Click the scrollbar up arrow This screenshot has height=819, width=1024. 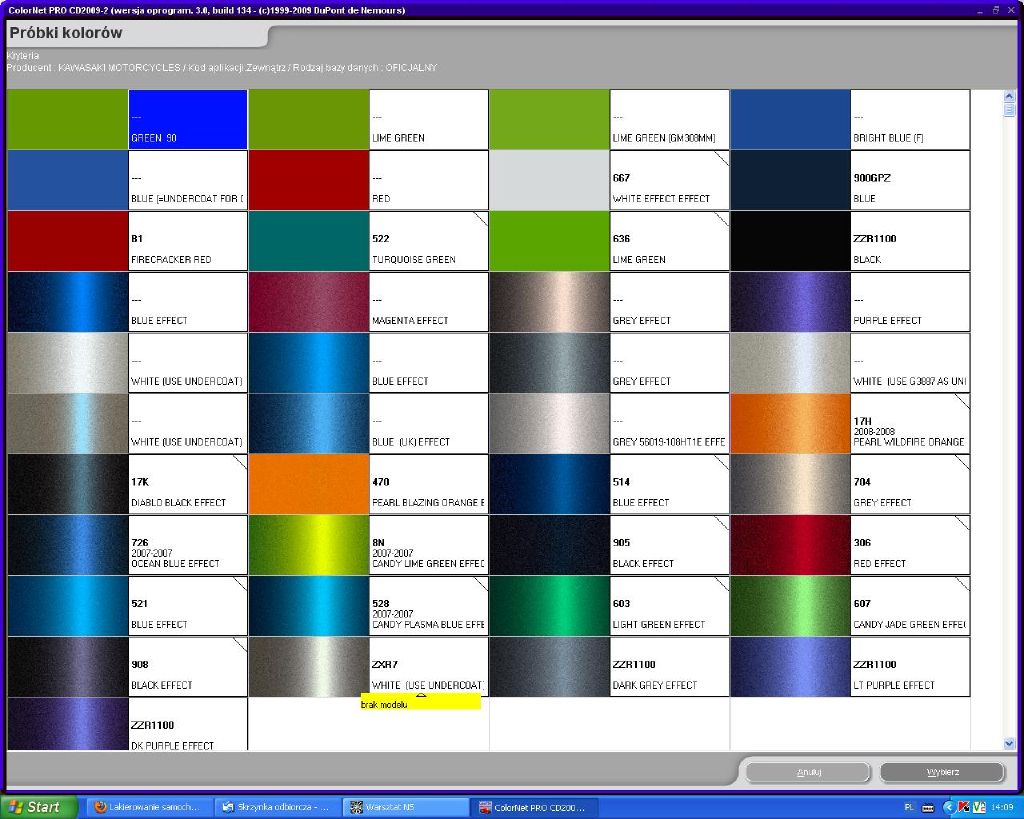1009,97
